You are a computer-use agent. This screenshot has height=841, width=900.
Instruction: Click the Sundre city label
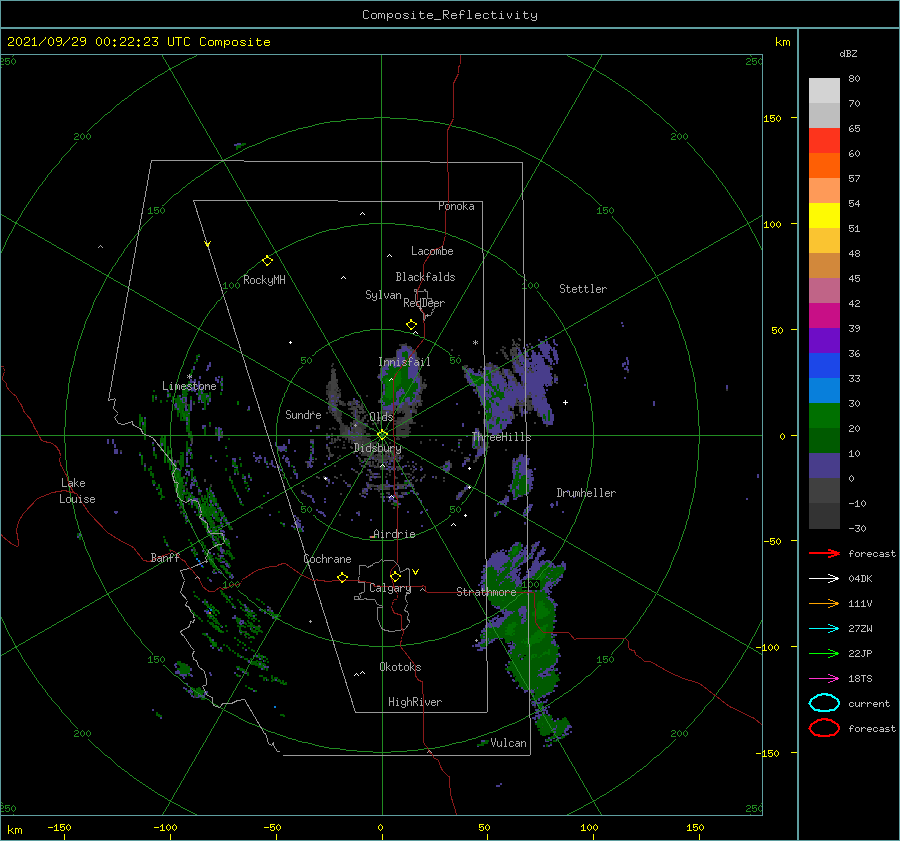click(x=303, y=414)
